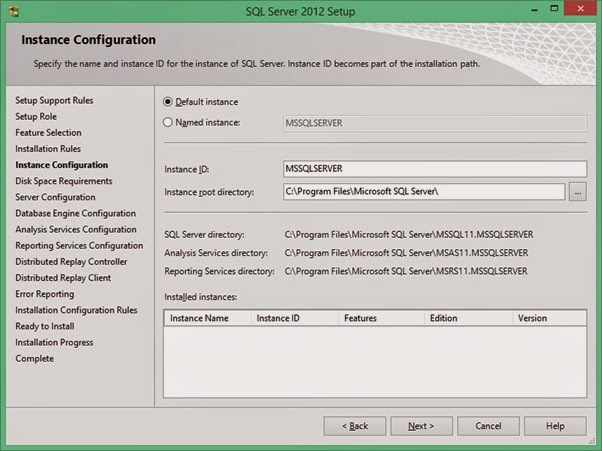Select Installation Rules step

pyautogui.click(x=48, y=149)
